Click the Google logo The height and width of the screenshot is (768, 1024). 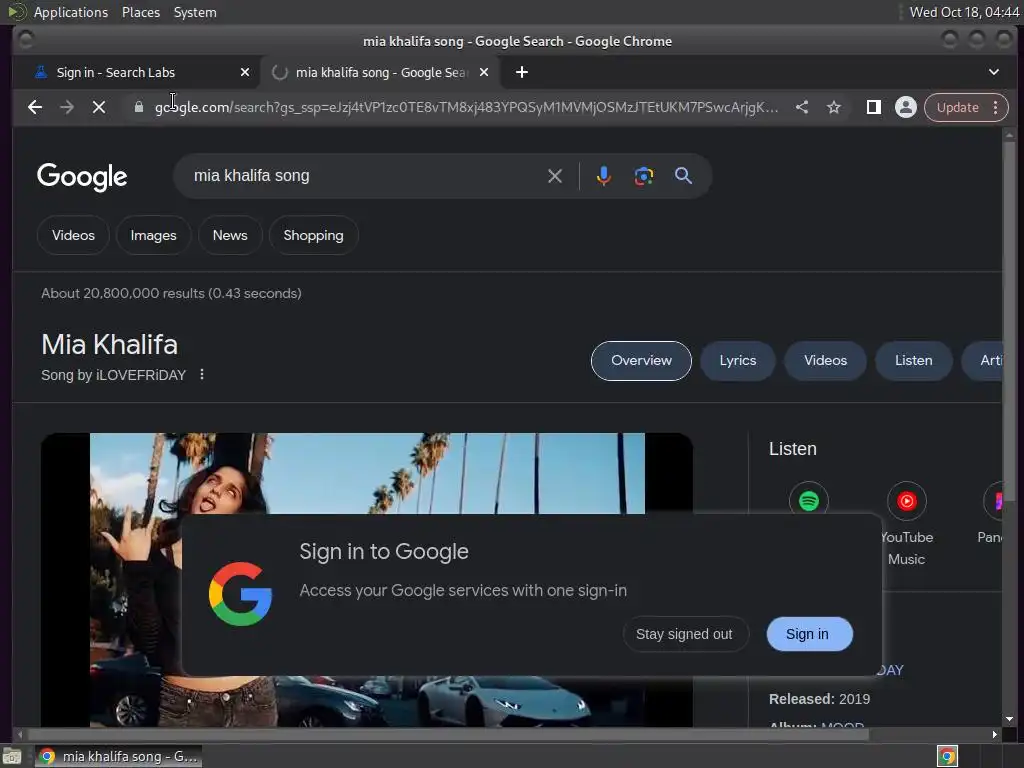(82, 176)
